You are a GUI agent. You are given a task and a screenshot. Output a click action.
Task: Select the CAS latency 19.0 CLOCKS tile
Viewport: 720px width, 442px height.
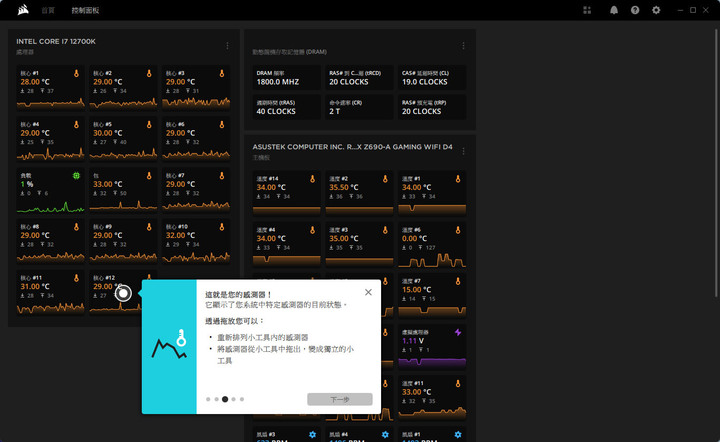coord(432,78)
